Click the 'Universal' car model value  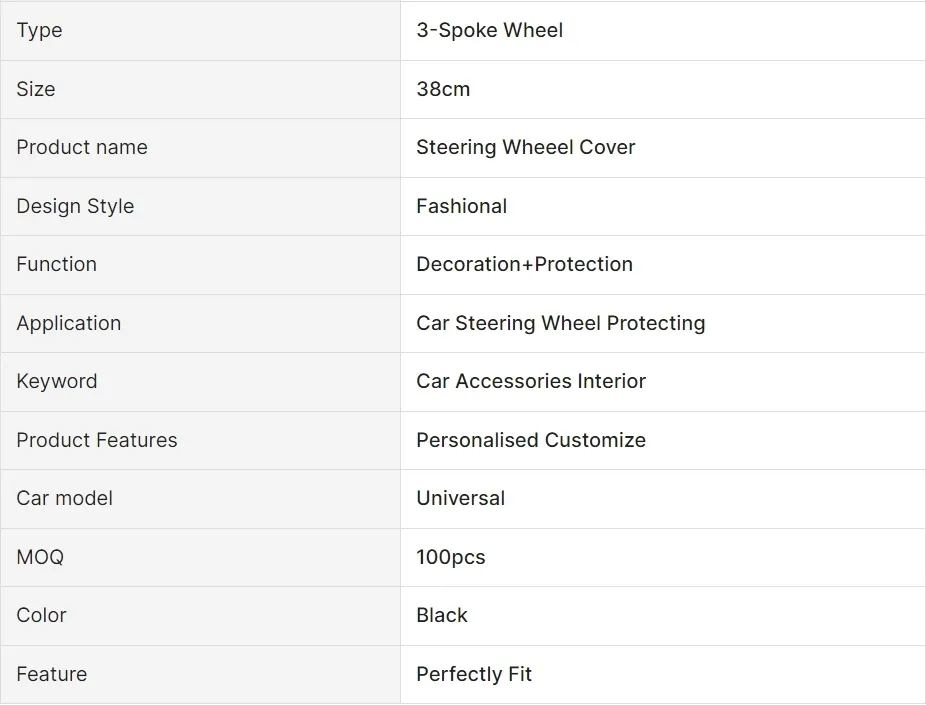[x=460, y=498]
